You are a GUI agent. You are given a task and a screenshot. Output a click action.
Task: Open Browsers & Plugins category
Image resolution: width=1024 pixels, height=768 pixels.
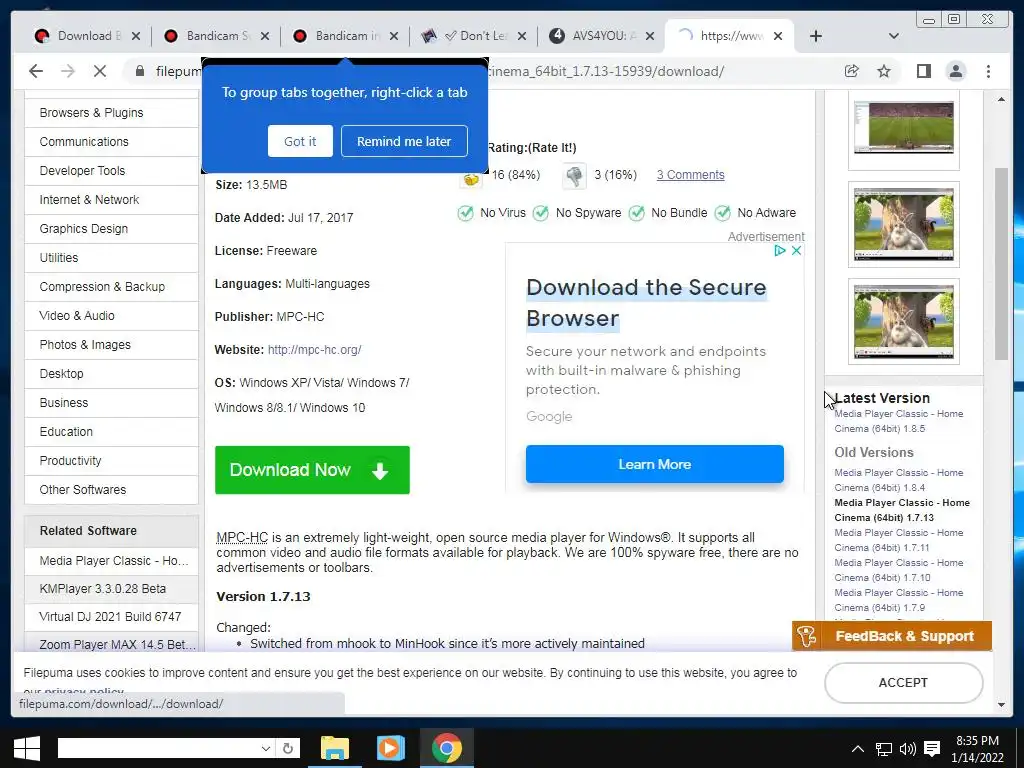click(111, 113)
